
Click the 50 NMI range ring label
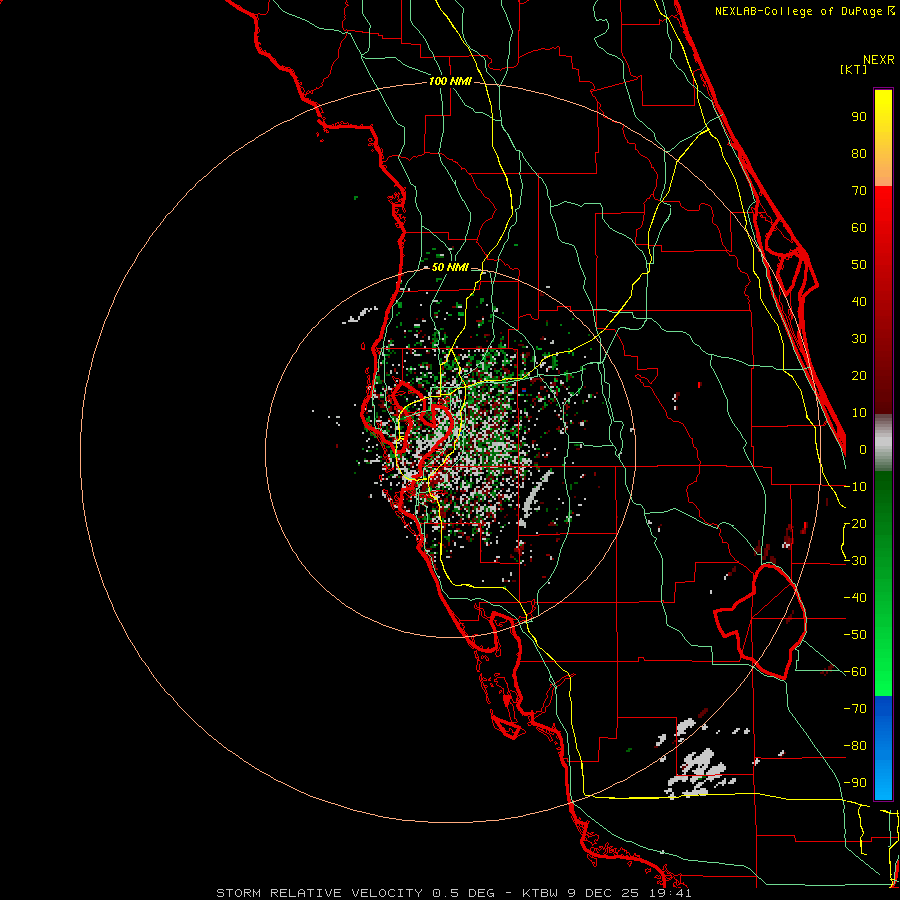450,267
